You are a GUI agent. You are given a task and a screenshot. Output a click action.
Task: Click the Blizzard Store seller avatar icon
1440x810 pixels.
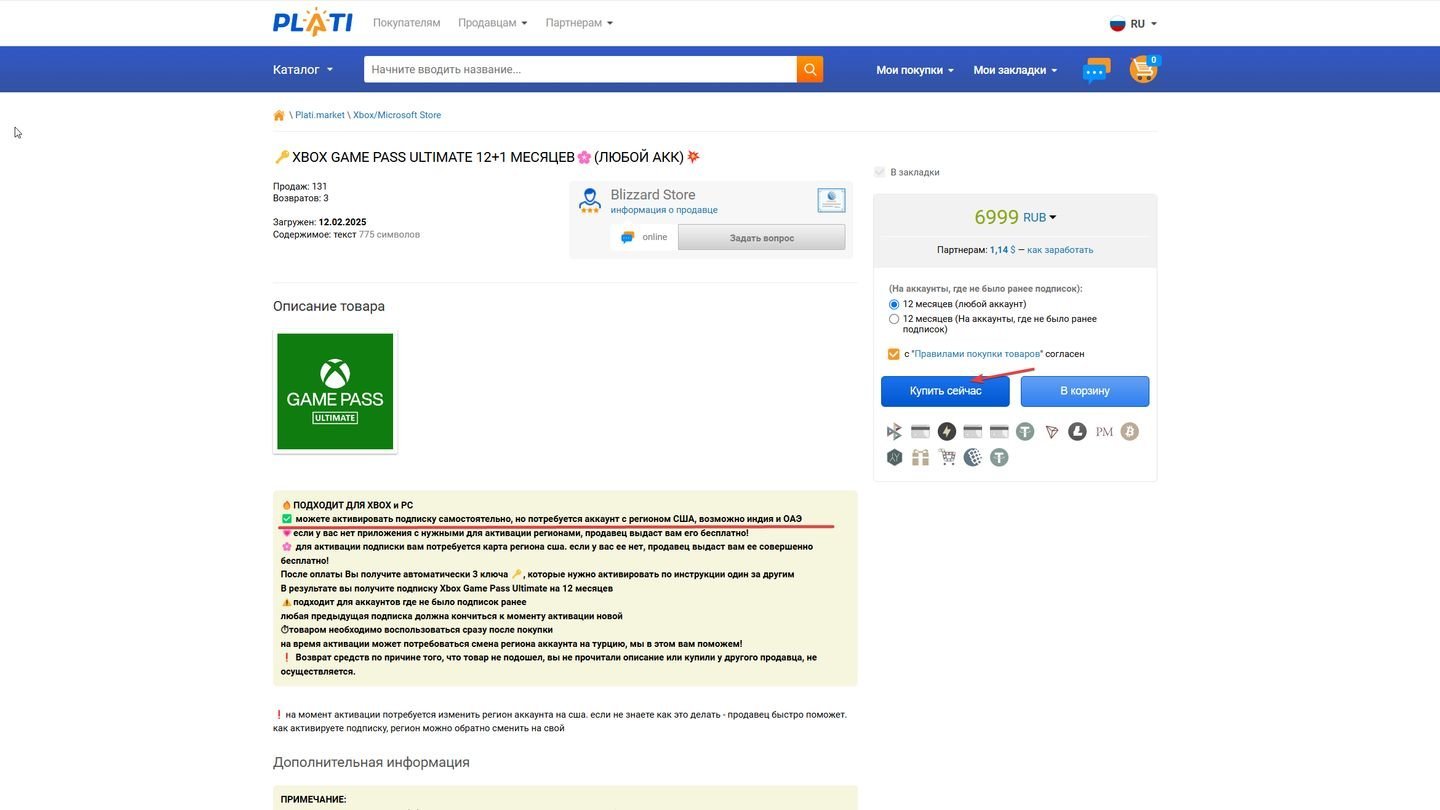(590, 200)
